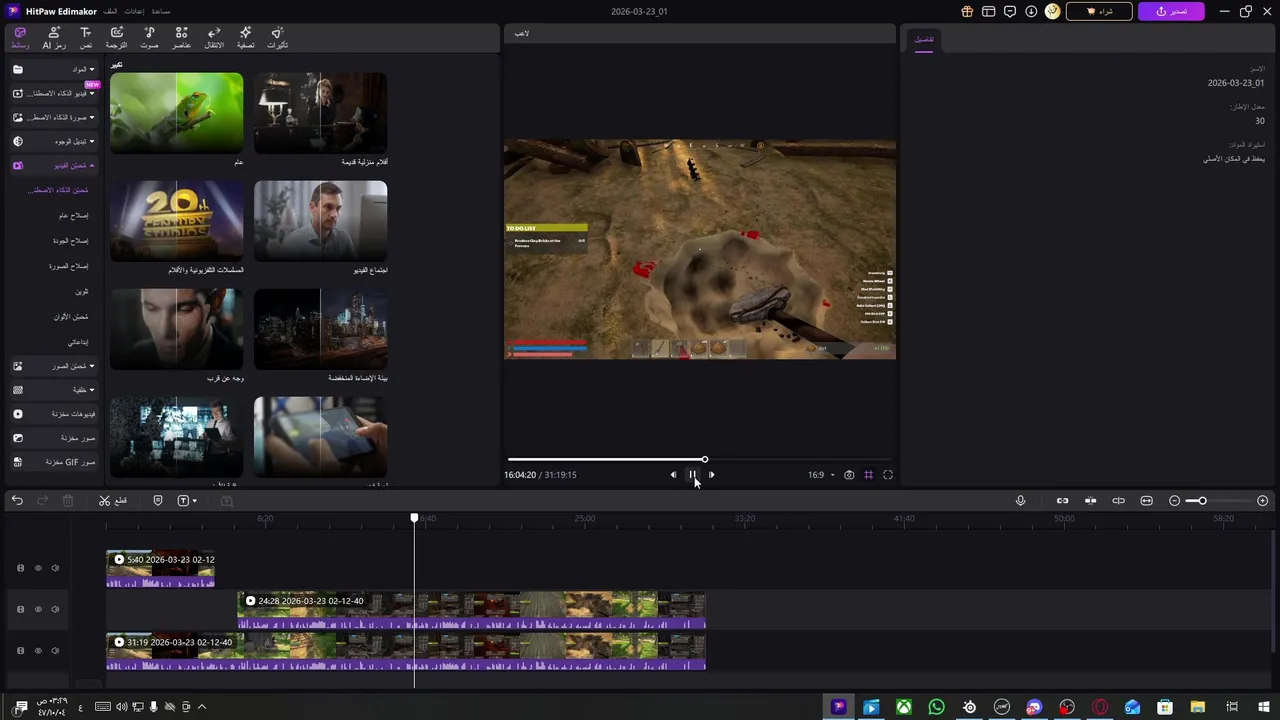Image resolution: width=1280 pixels, height=720 pixels.
Task: Expand the AI Image (صورة الذكاء) section
Action: pos(53,117)
